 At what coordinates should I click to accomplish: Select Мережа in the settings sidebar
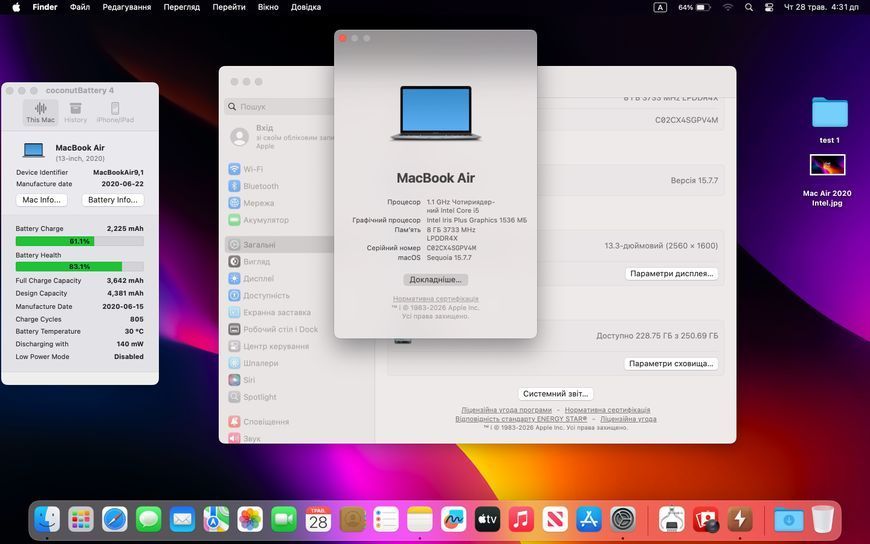click(x=251, y=203)
